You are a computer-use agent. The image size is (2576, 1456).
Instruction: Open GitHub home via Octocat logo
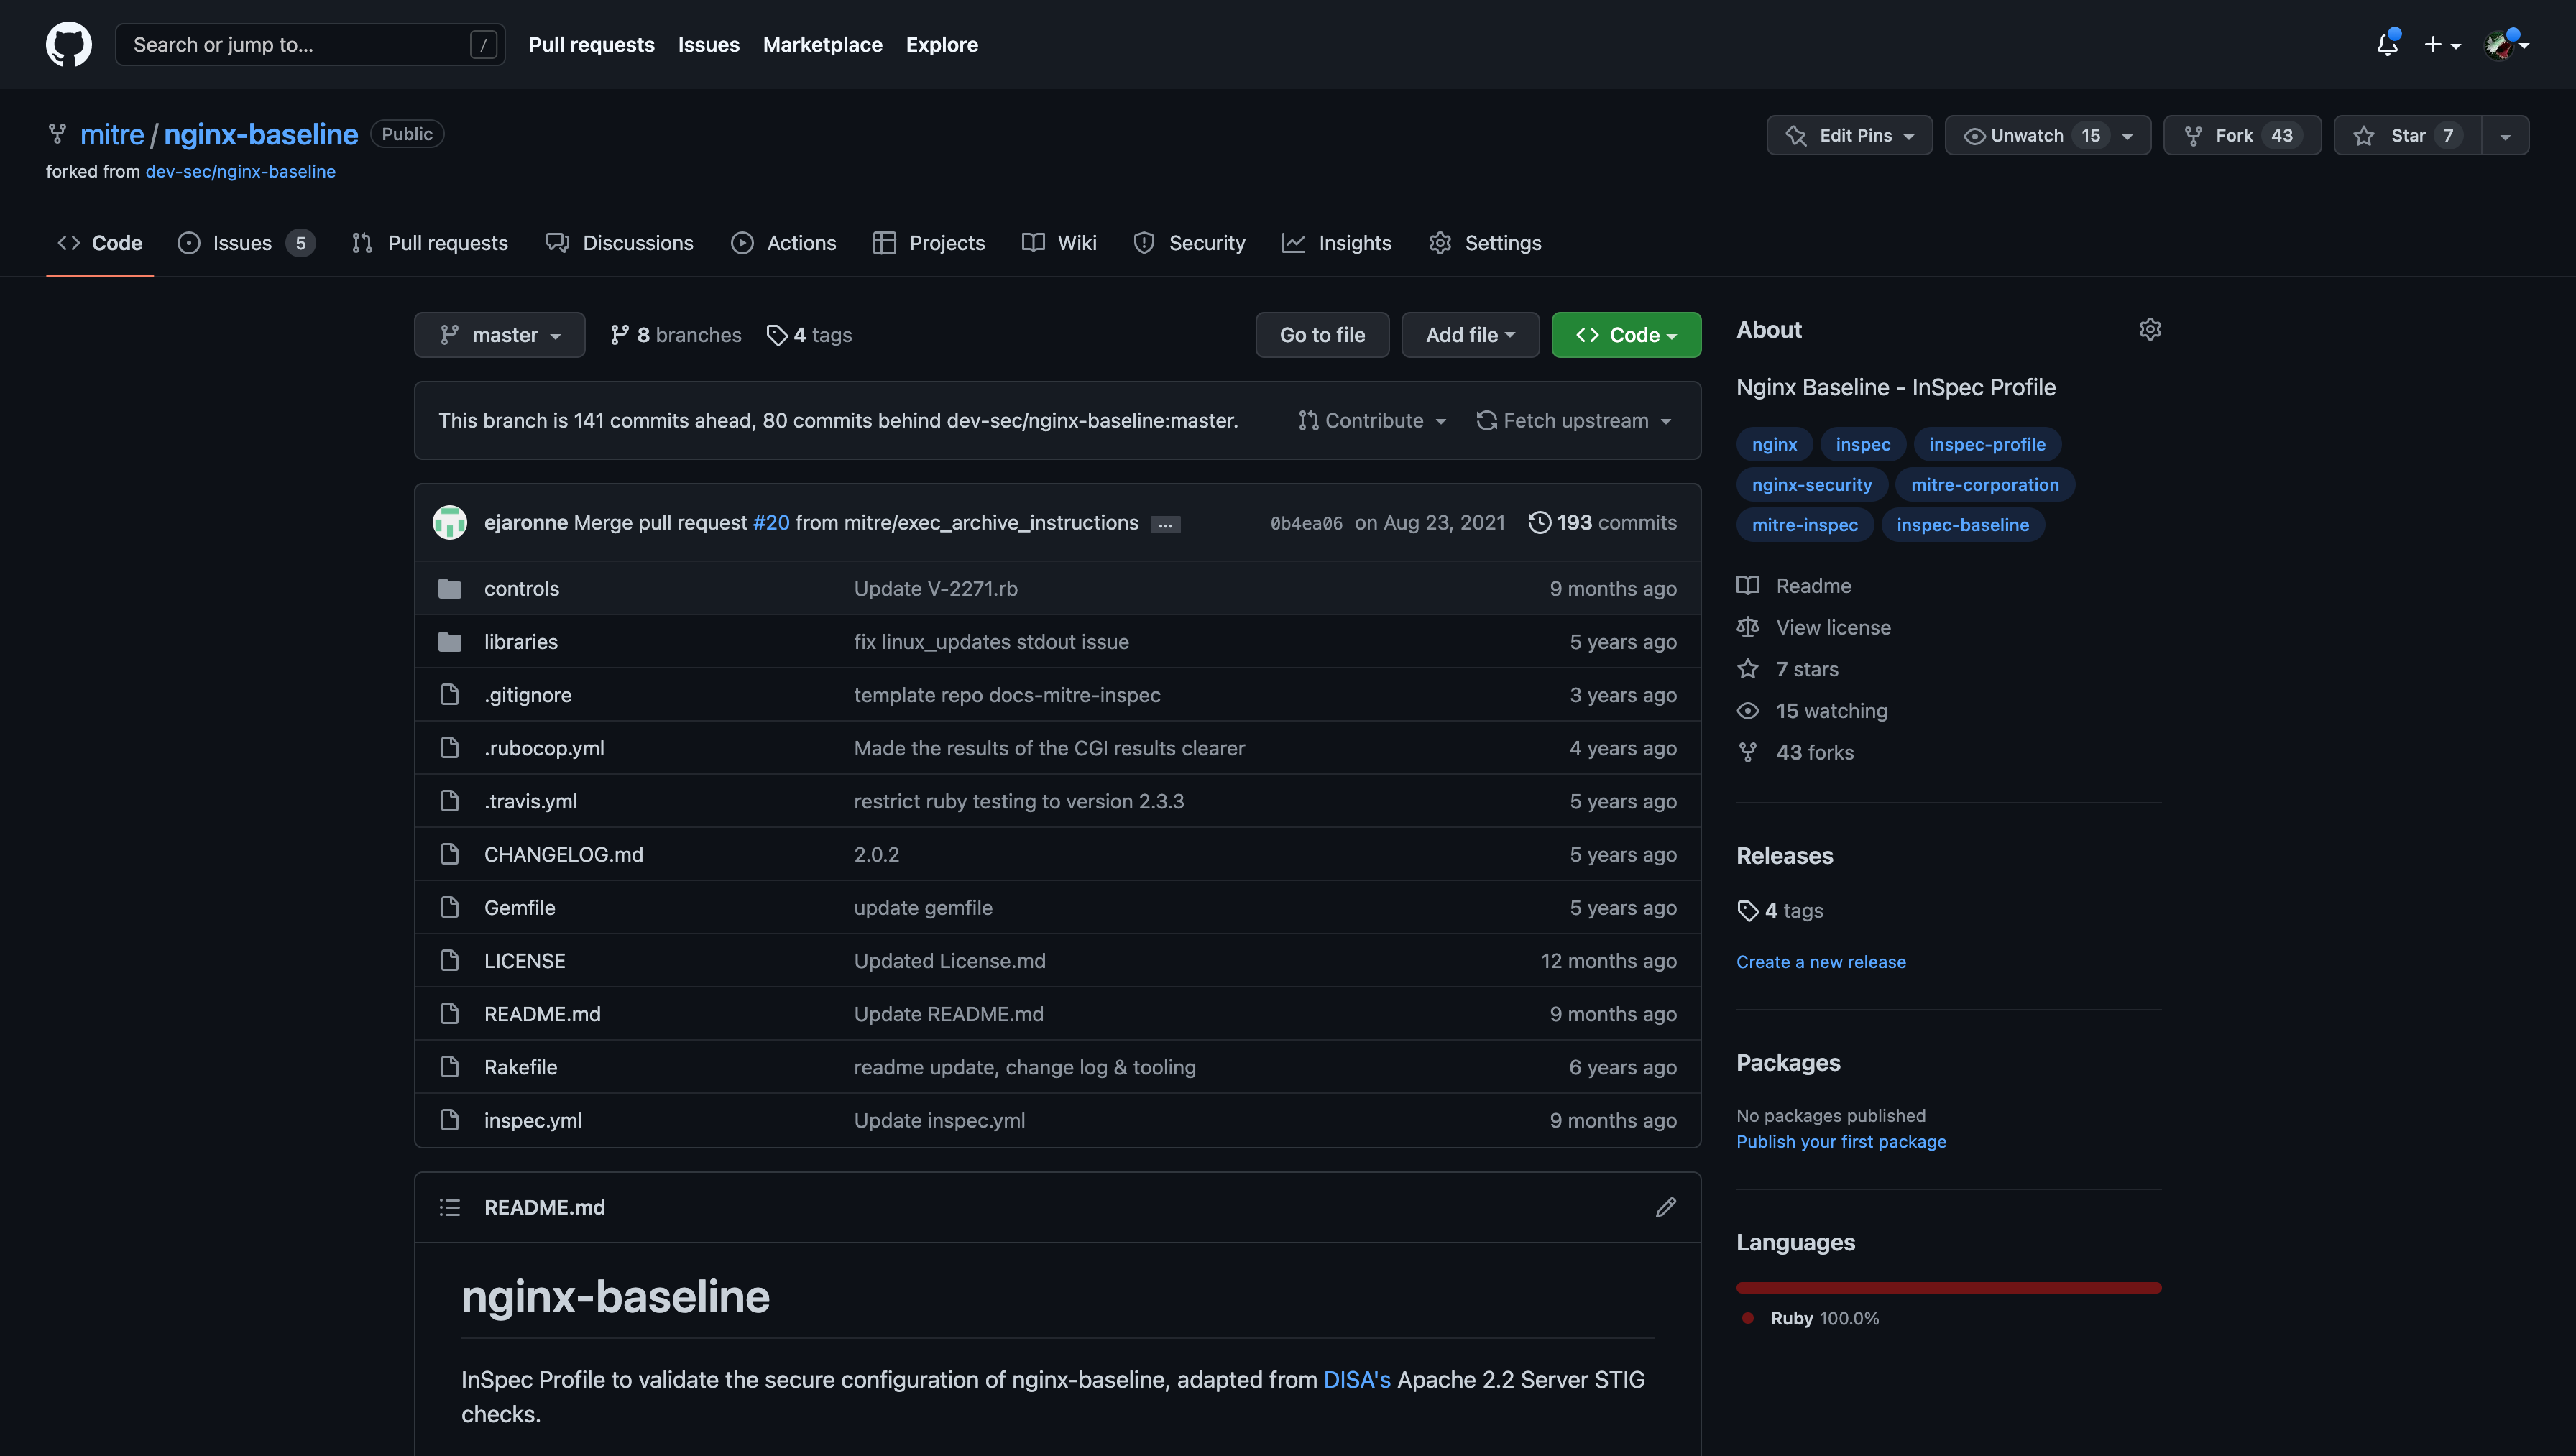point(69,45)
